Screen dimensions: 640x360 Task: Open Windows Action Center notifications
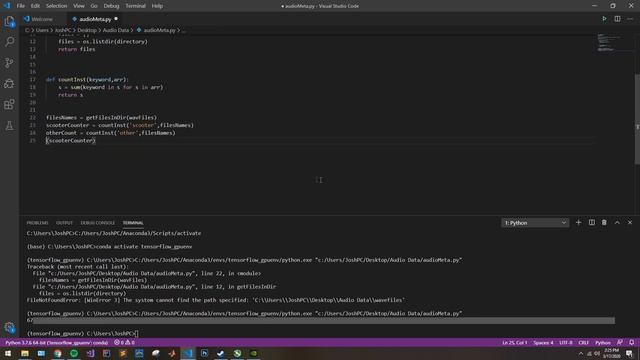[629, 353]
